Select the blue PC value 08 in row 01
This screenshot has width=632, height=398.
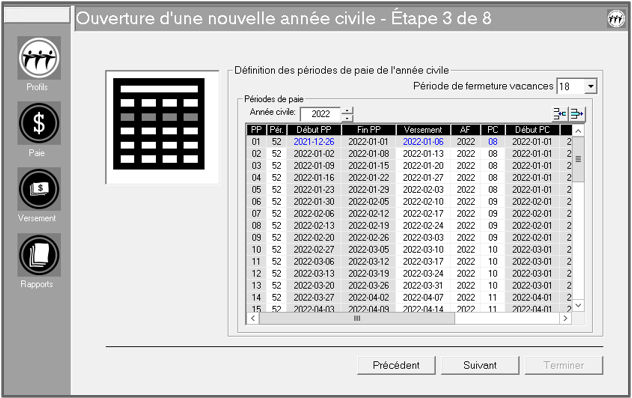[x=493, y=142]
